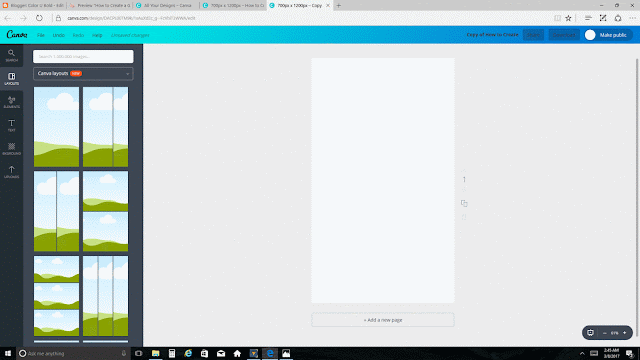Zoom in with plus button
640x360 pixels.
[624, 333]
